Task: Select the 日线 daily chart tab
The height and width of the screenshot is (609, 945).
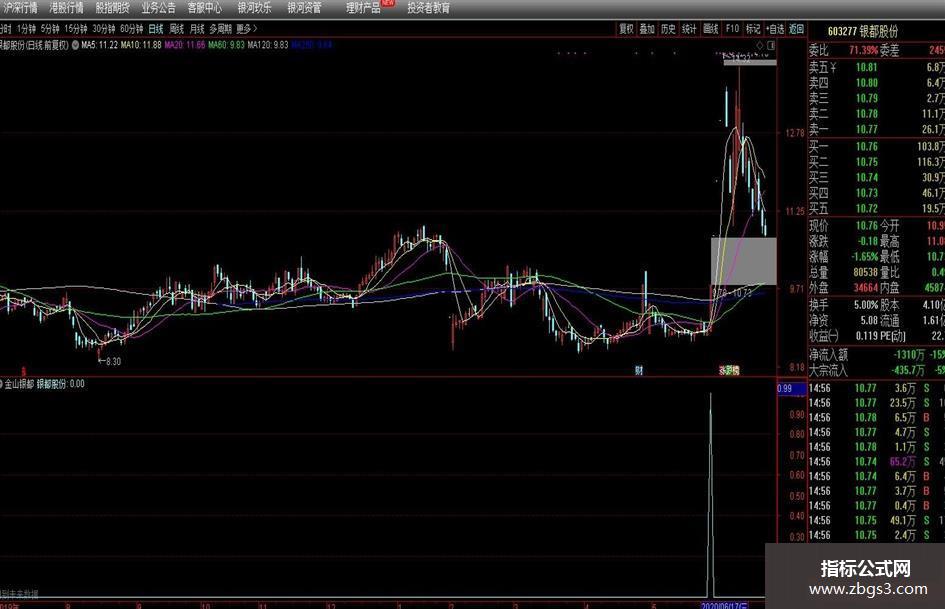Action: click(x=156, y=28)
